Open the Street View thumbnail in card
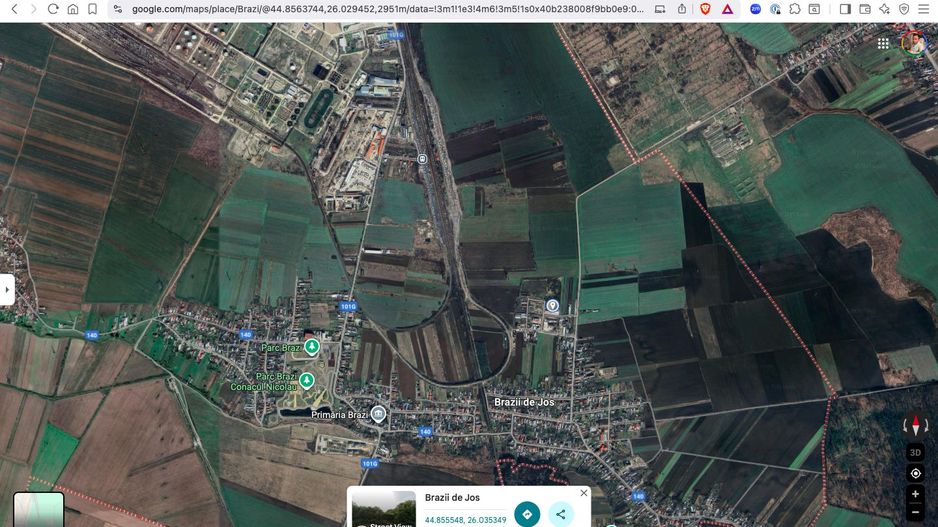Screen dimensions: 938x527 click(x=383, y=509)
